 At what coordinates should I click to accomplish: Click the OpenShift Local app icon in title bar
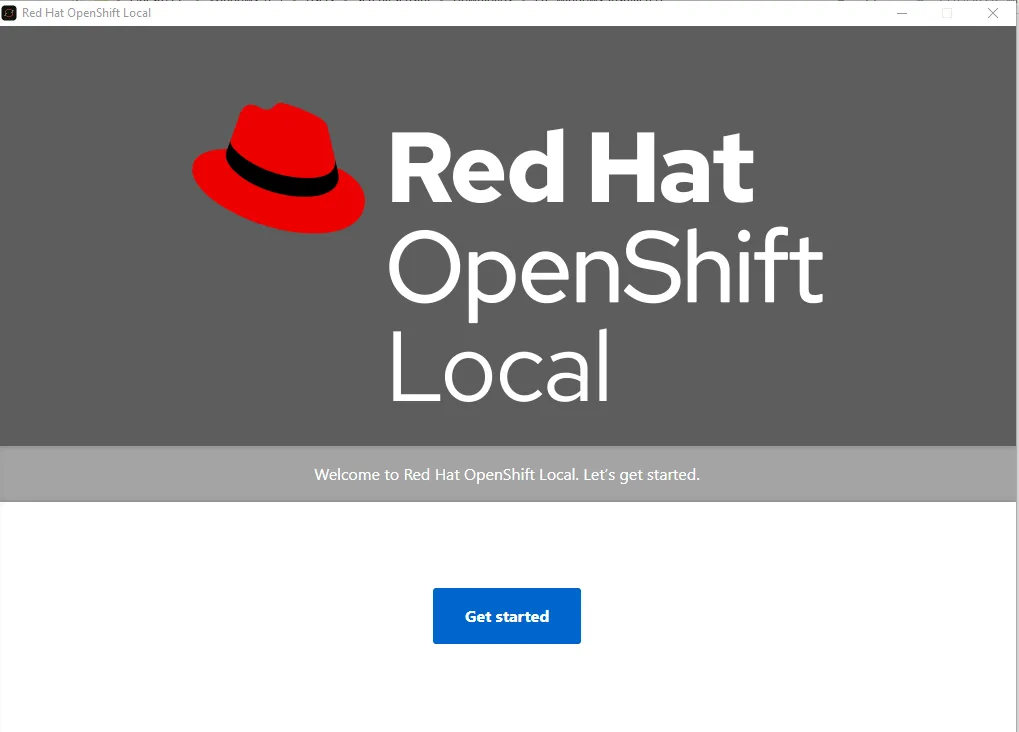tap(9, 13)
